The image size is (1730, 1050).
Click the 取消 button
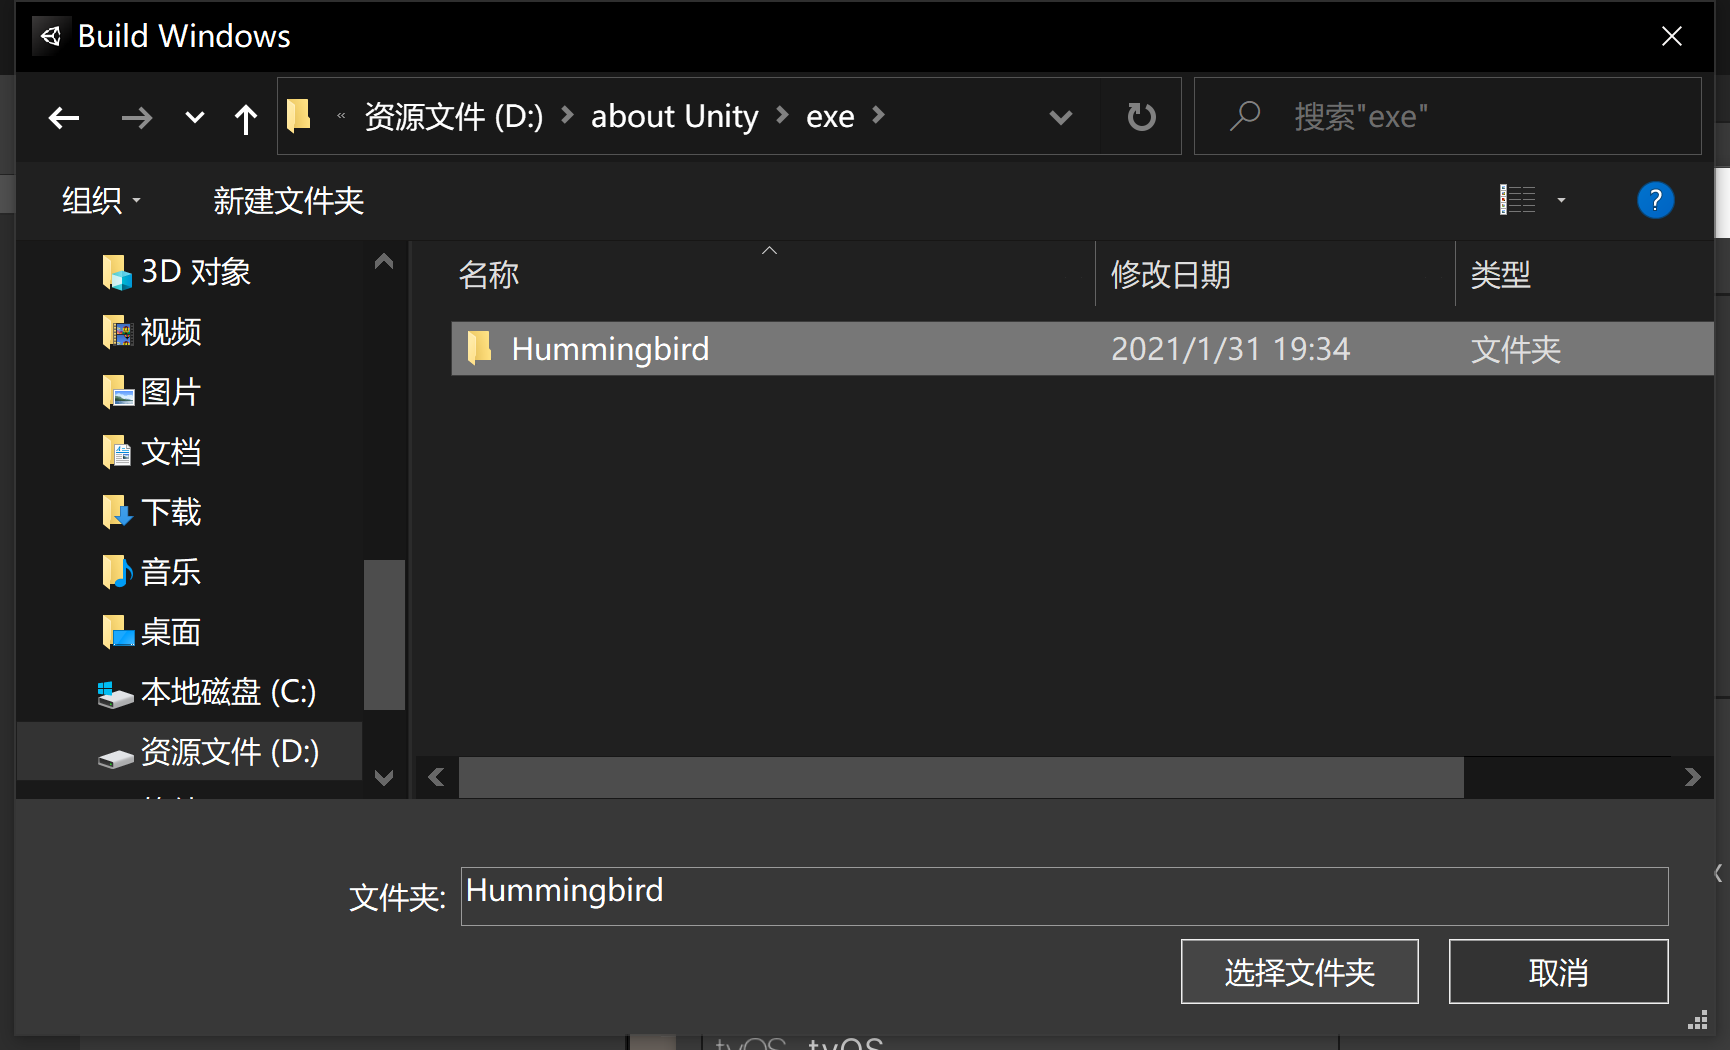pos(1558,971)
